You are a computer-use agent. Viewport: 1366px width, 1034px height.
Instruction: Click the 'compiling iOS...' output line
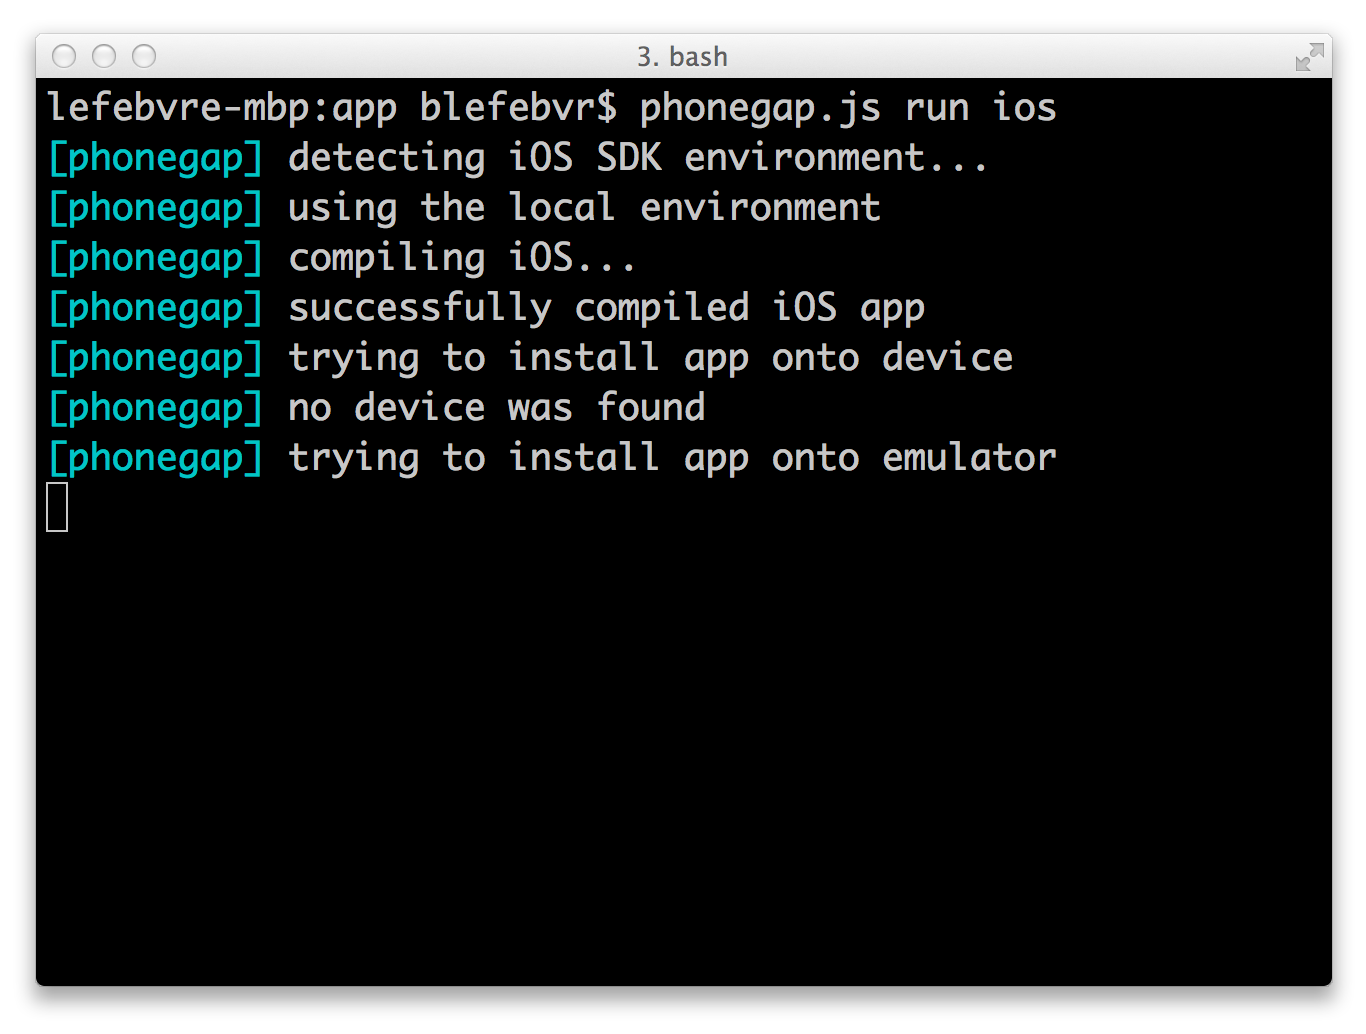(x=462, y=258)
